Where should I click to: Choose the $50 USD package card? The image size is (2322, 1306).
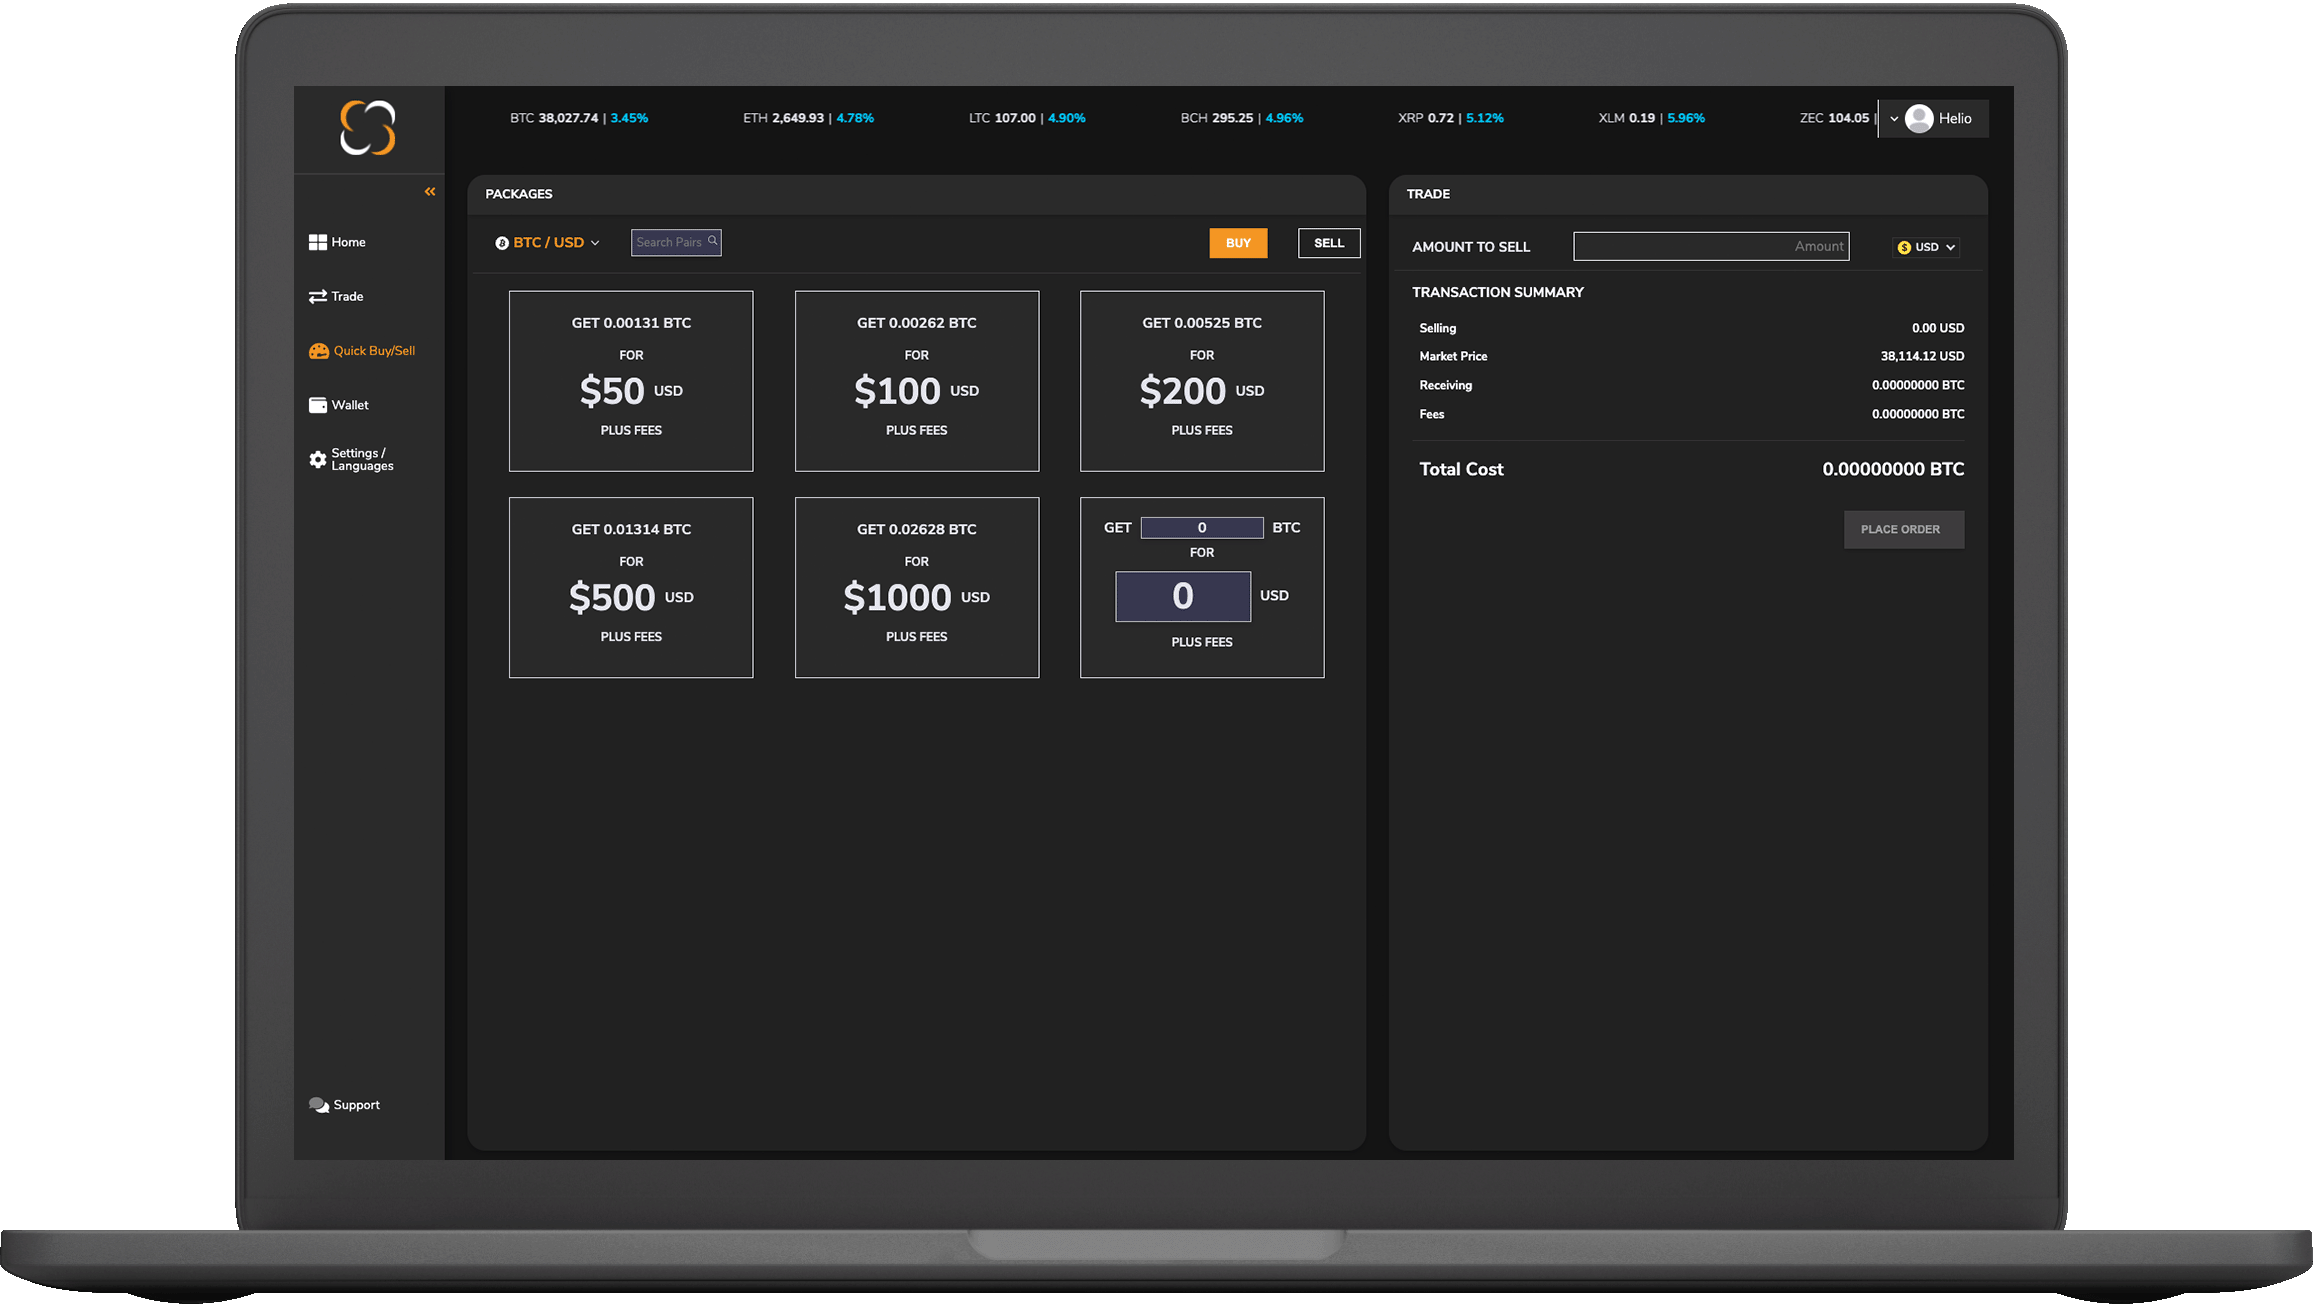(631, 381)
